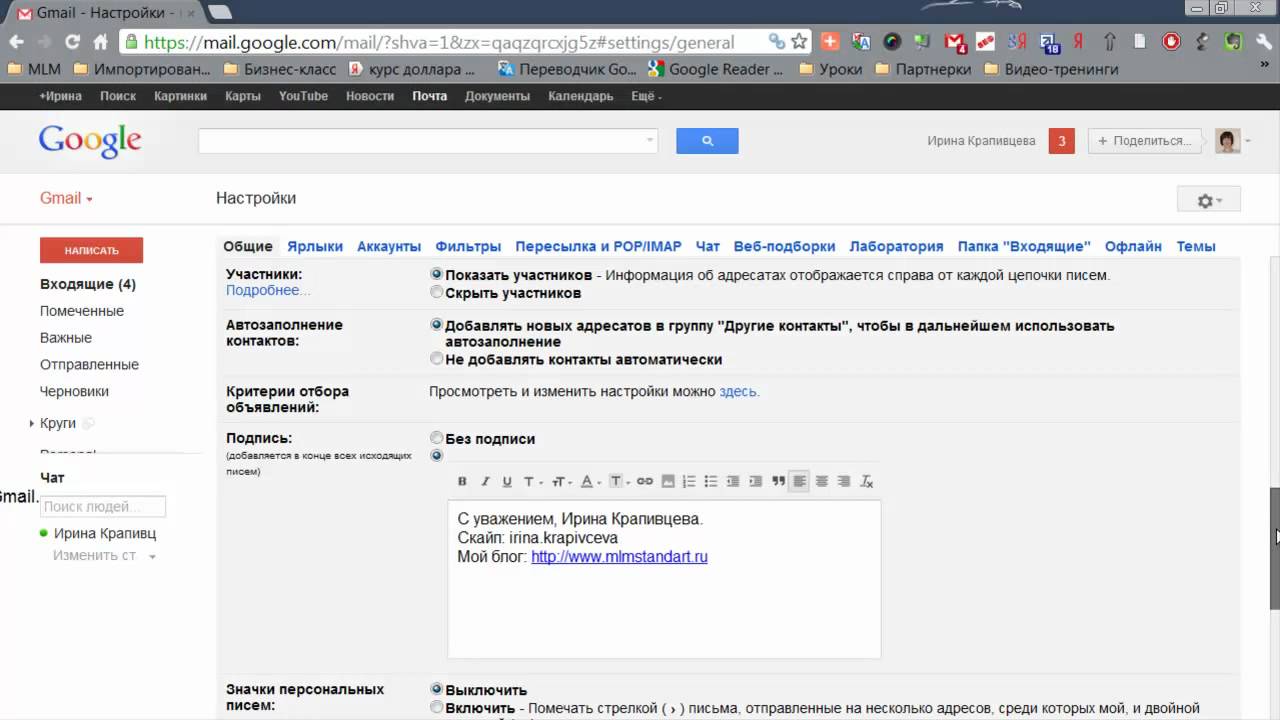Open the font family dropdown
This screenshot has height=720, width=1280.
click(x=532, y=481)
